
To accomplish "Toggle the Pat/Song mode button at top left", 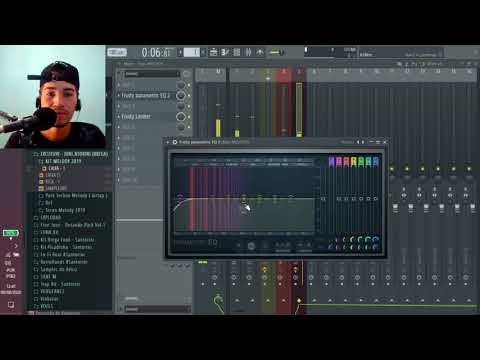I will click(117, 52).
